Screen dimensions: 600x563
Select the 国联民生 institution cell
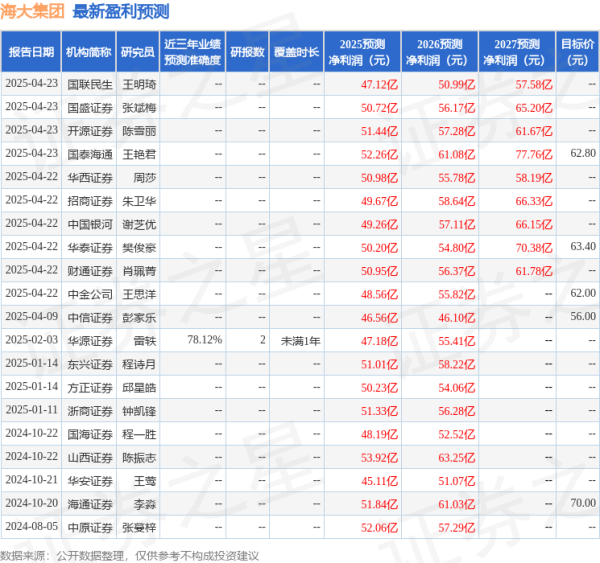(90, 84)
